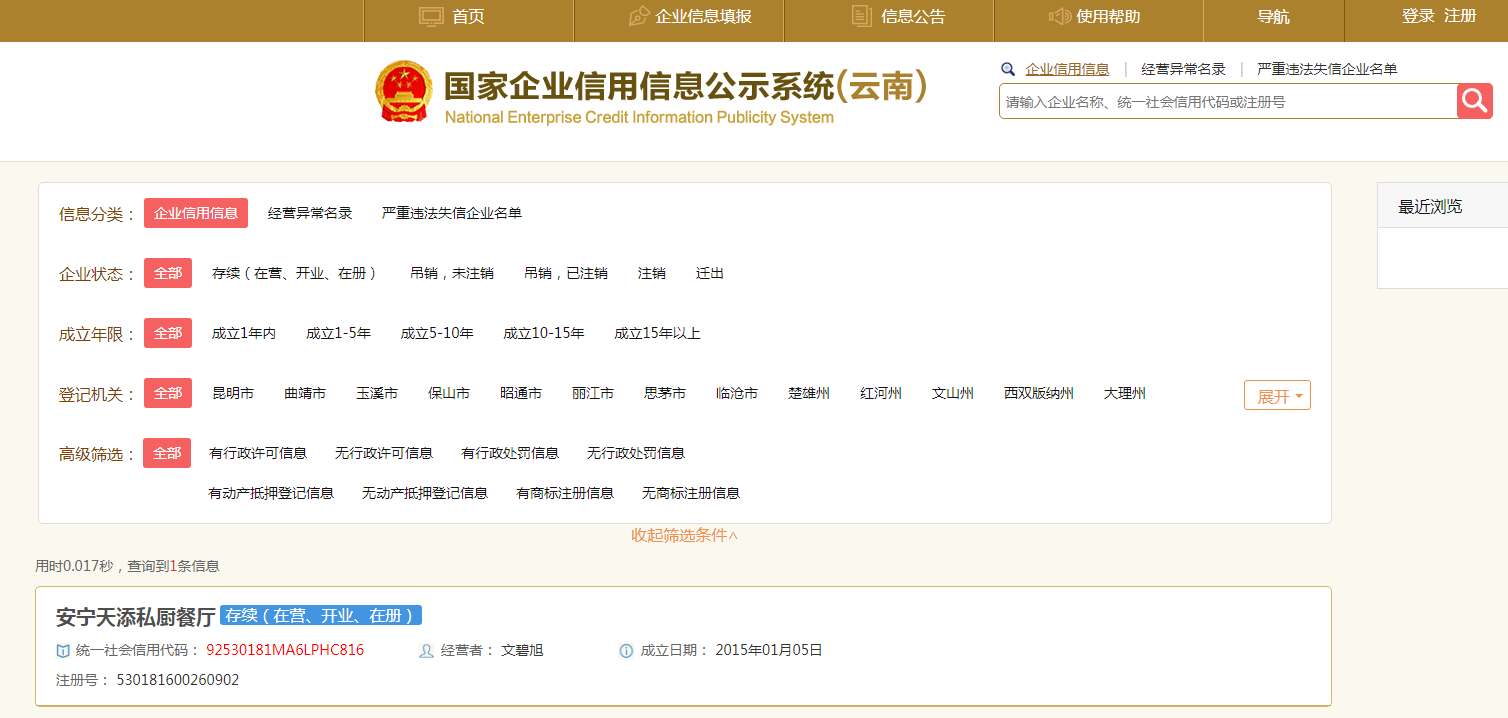Select the 严重违法失信企业名单 tab above the search box

point(1327,69)
